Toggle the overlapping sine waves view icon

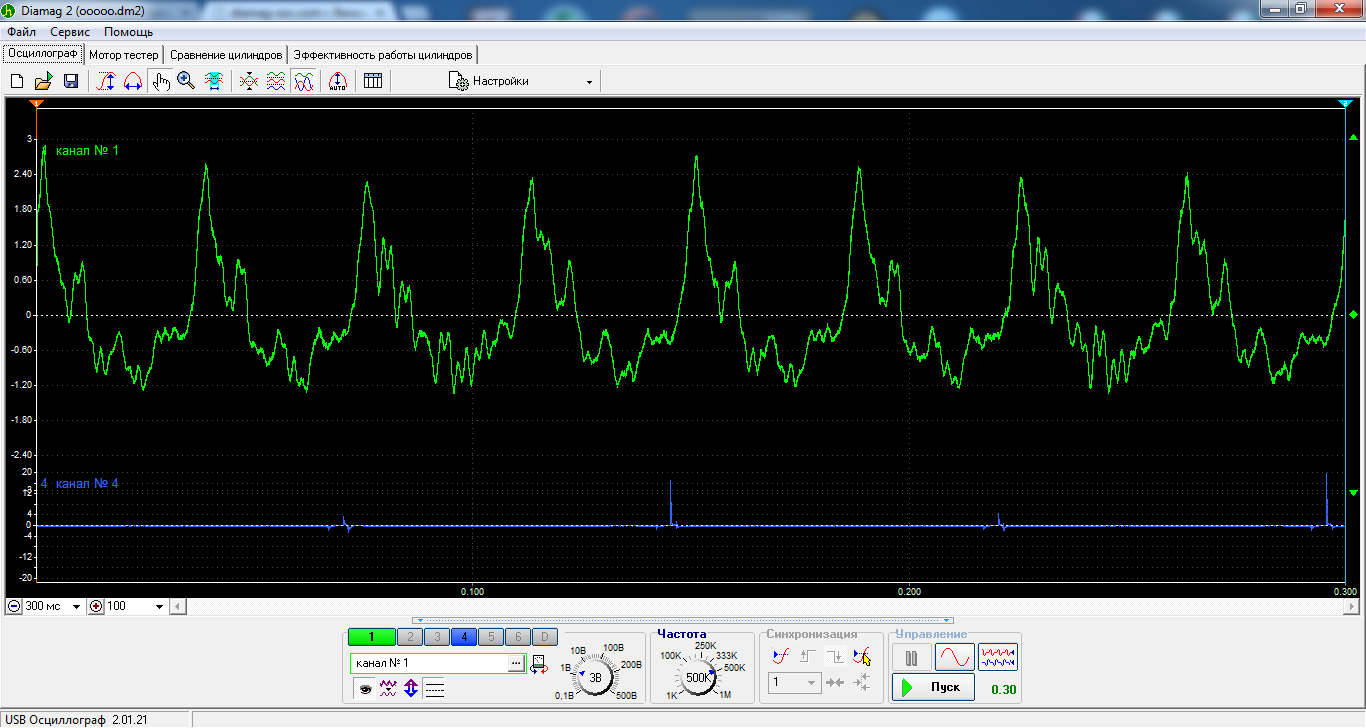tap(303, 82)
